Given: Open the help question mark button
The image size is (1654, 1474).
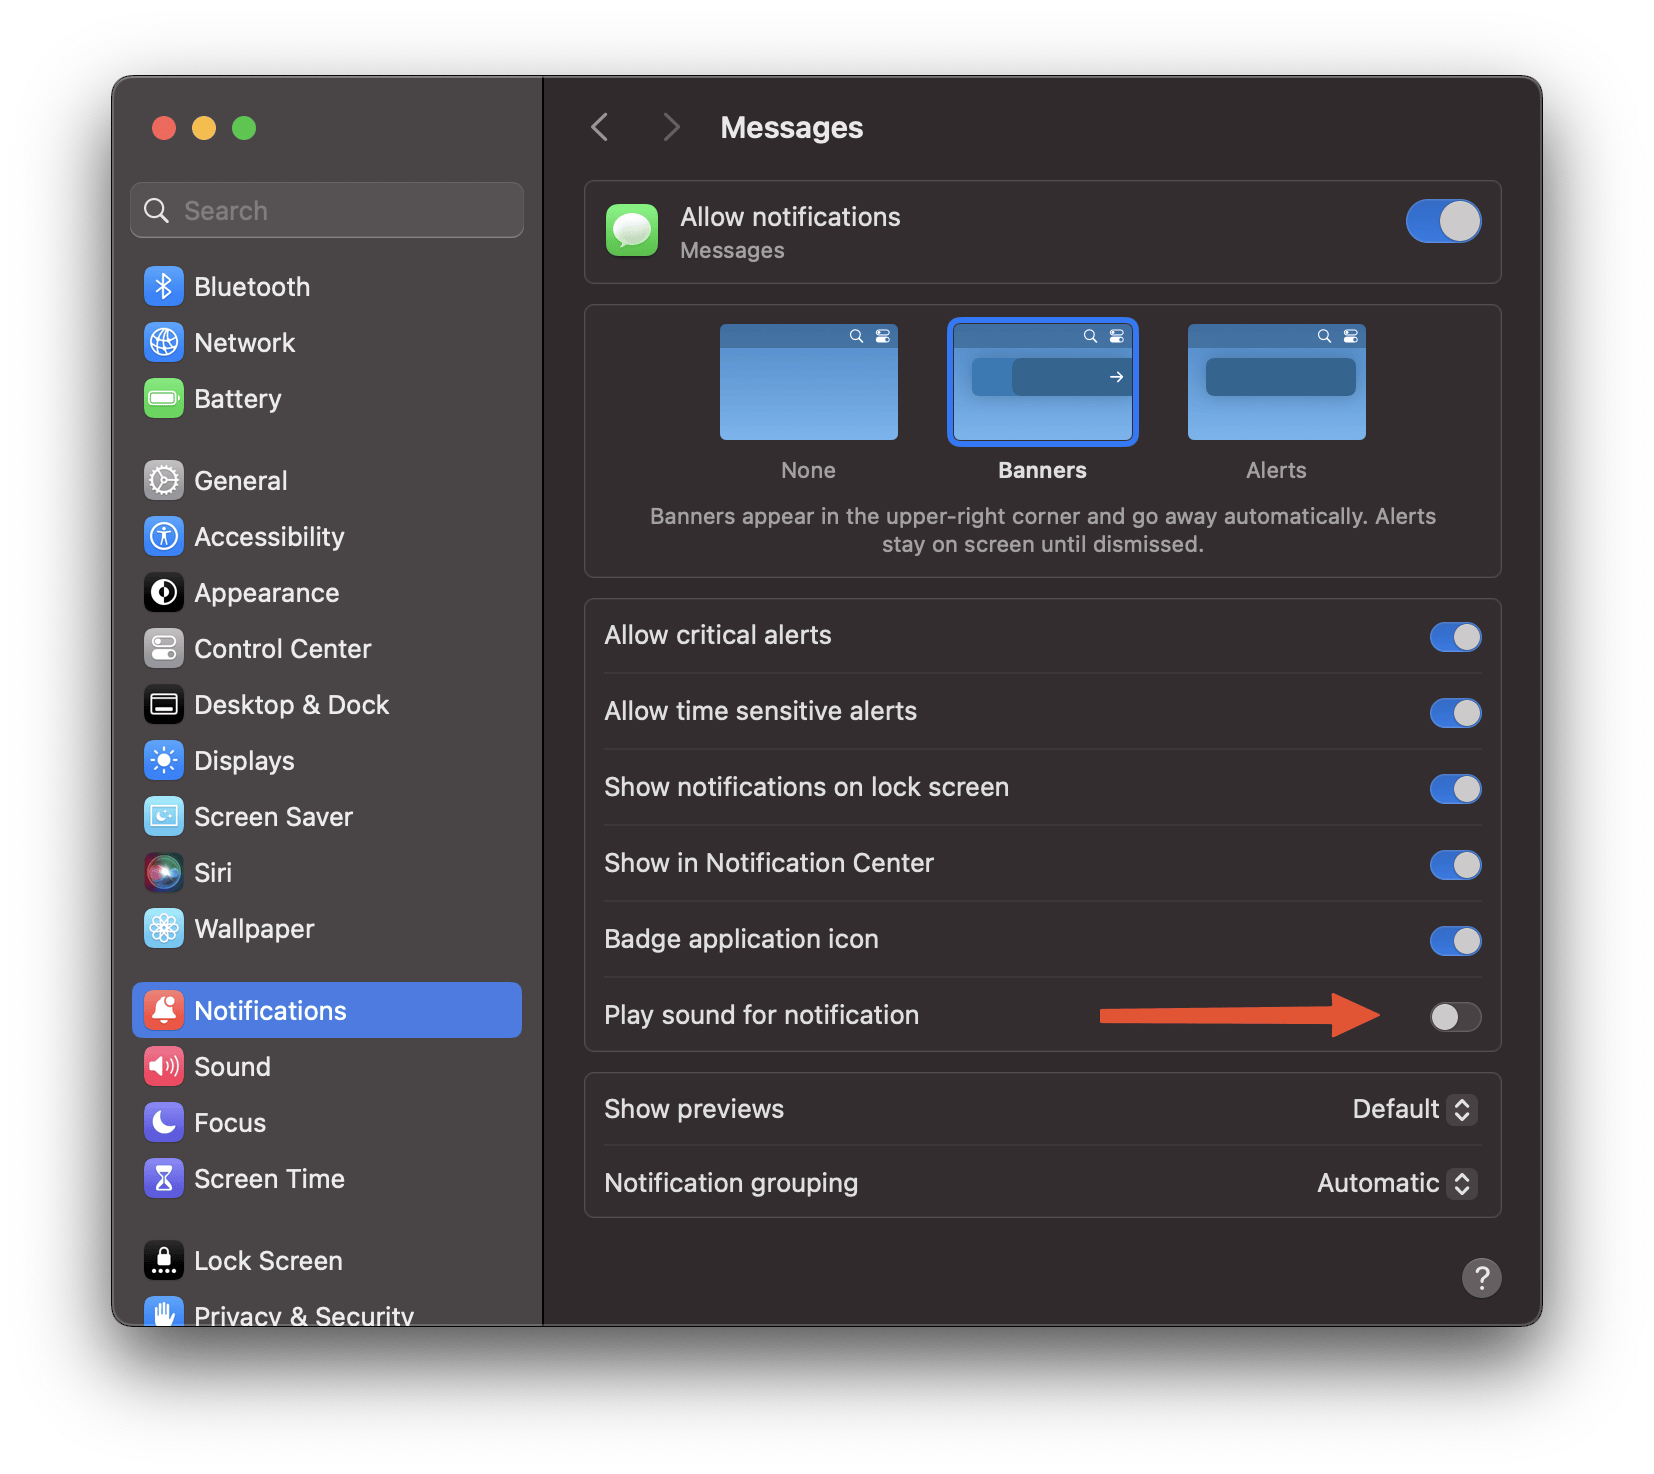Looking at the screenshot, I should (1482, 1278).
